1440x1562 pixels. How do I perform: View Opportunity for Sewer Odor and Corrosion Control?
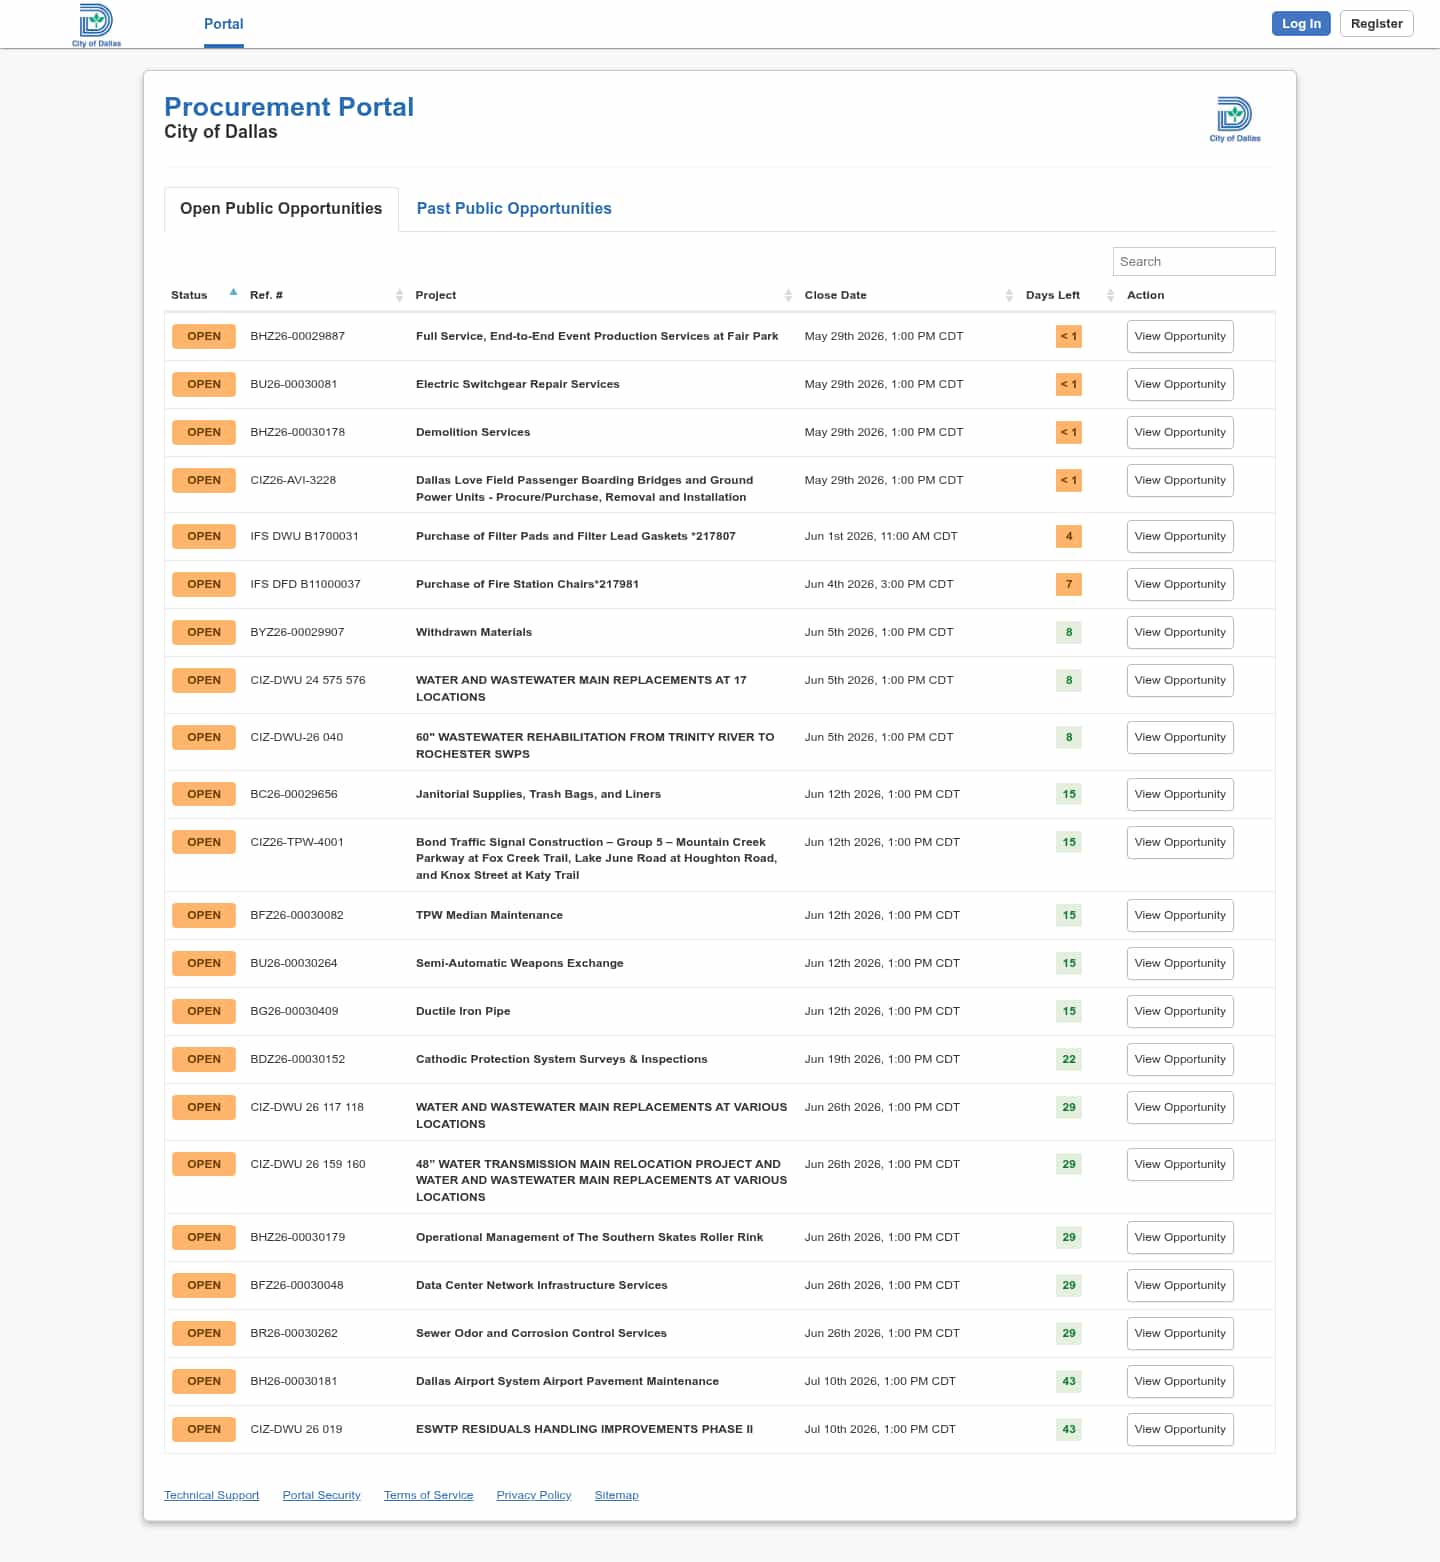coord(1180,1333)
